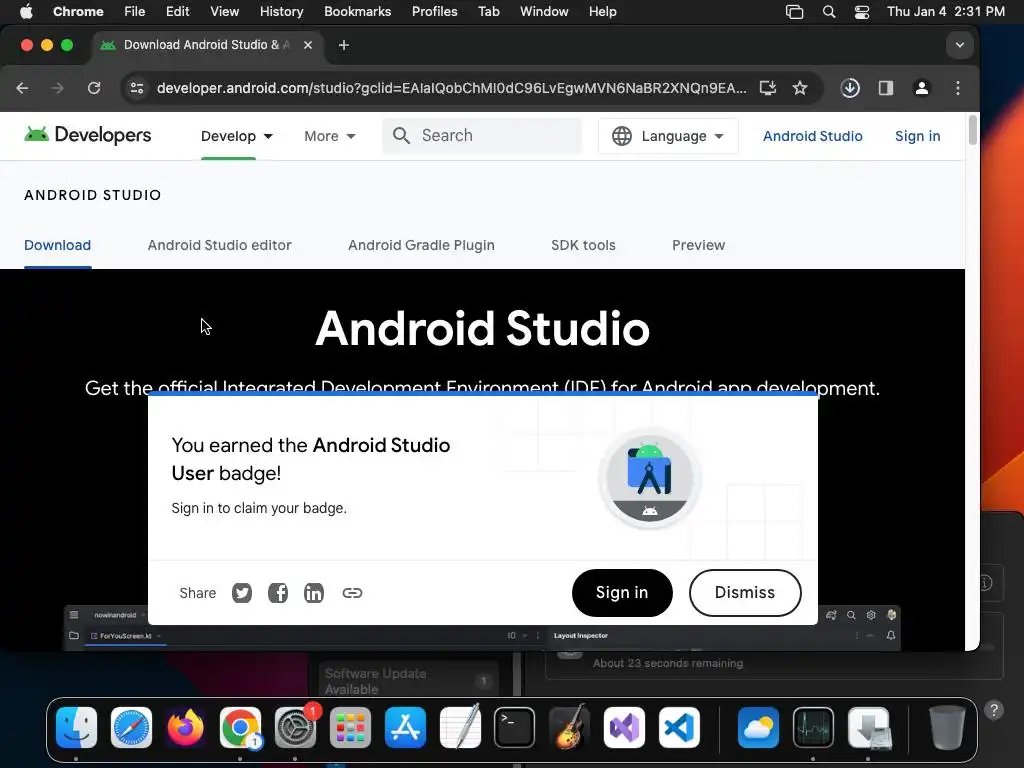Open site information icon in address bar
This screenshot has height=768, width=1024.
click(x=136, y=88)
